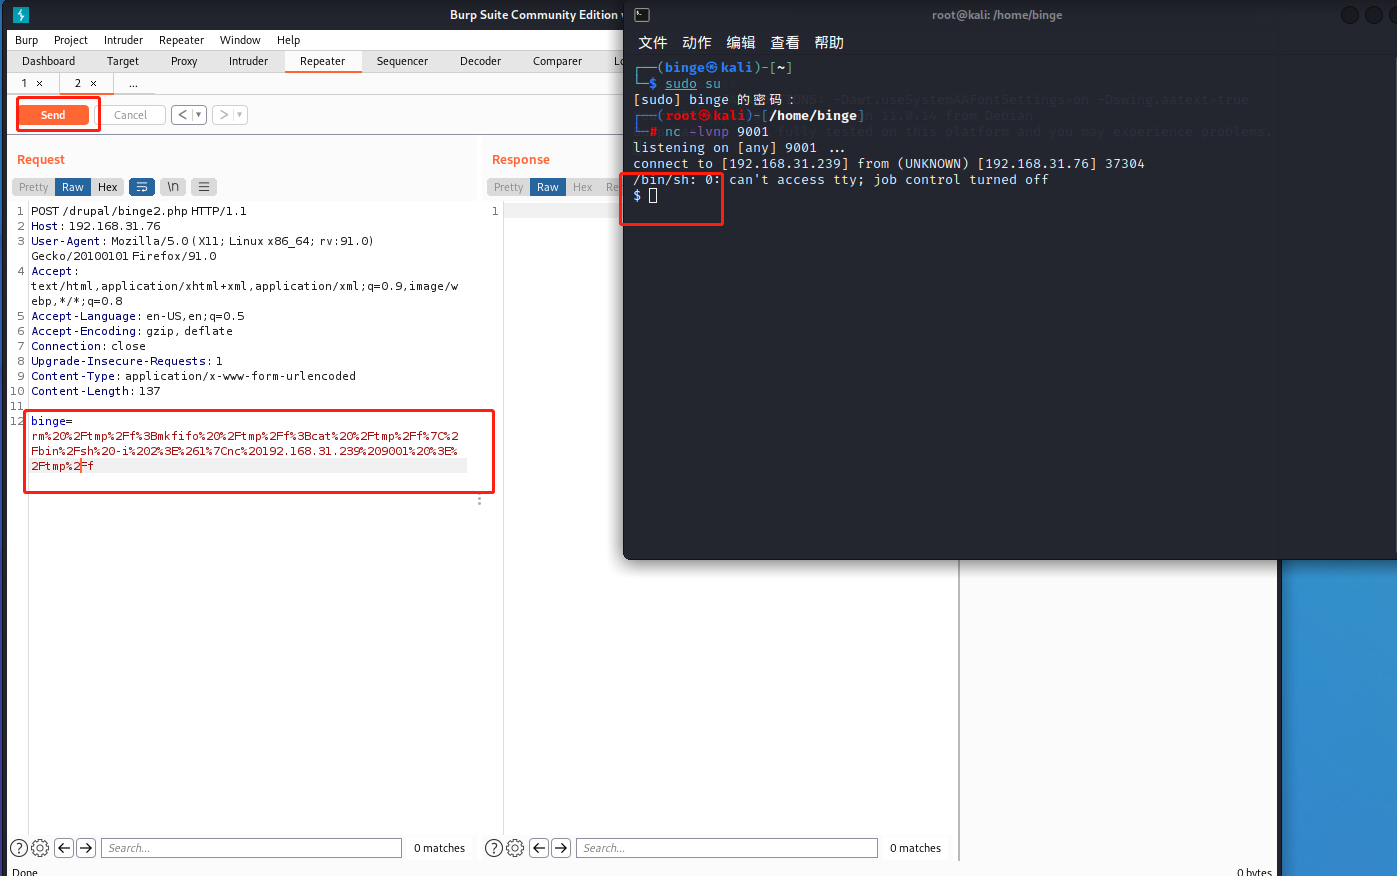The height and width of the screenshot is (876, 1397).
Task: Switch to the Intruder tool tab
Action: [249, 61]
